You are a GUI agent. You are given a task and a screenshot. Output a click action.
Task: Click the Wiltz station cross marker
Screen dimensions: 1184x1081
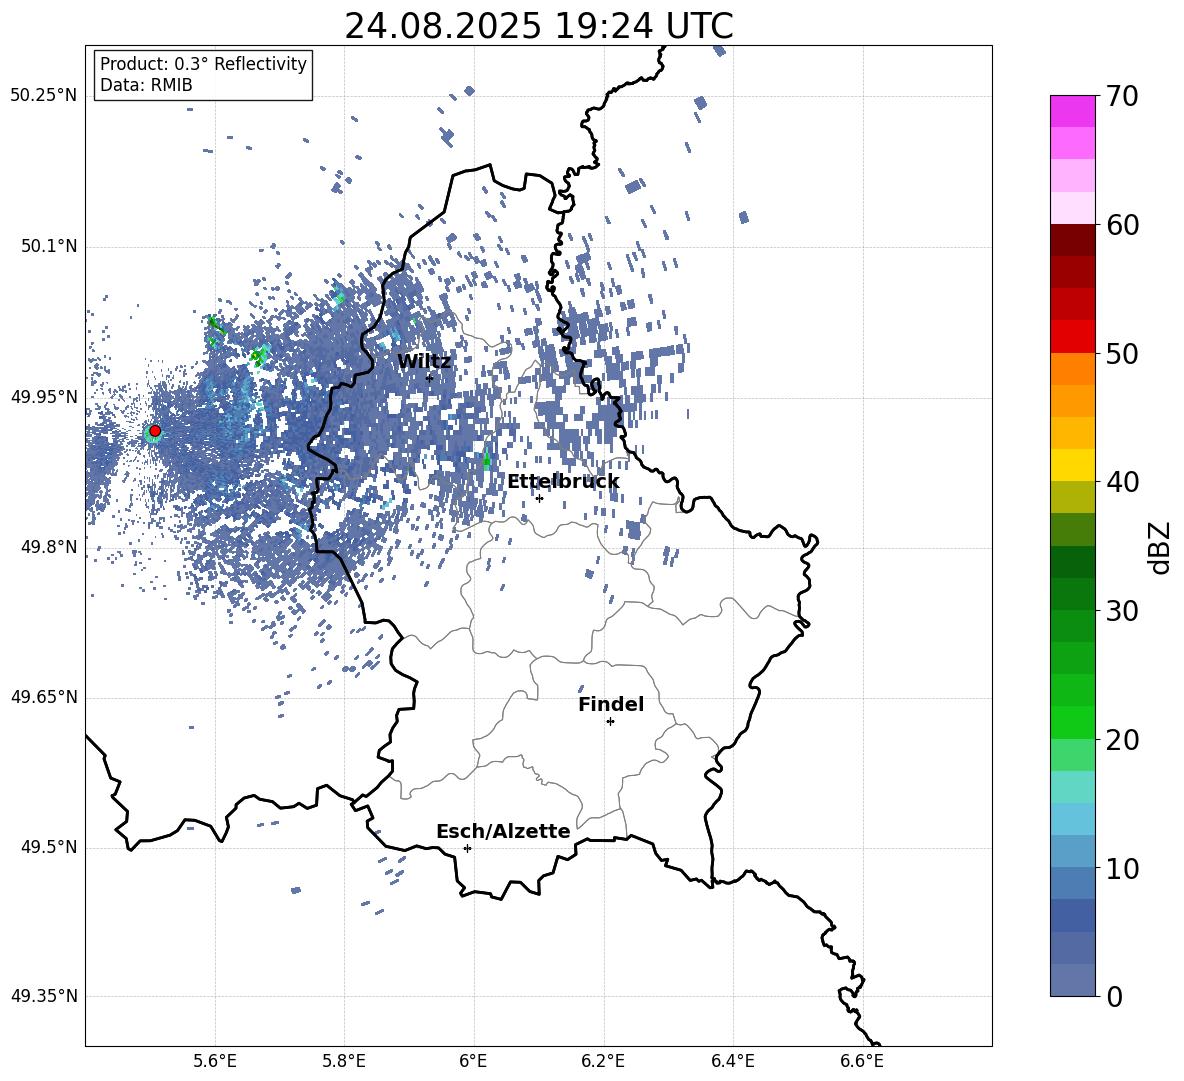430,378
